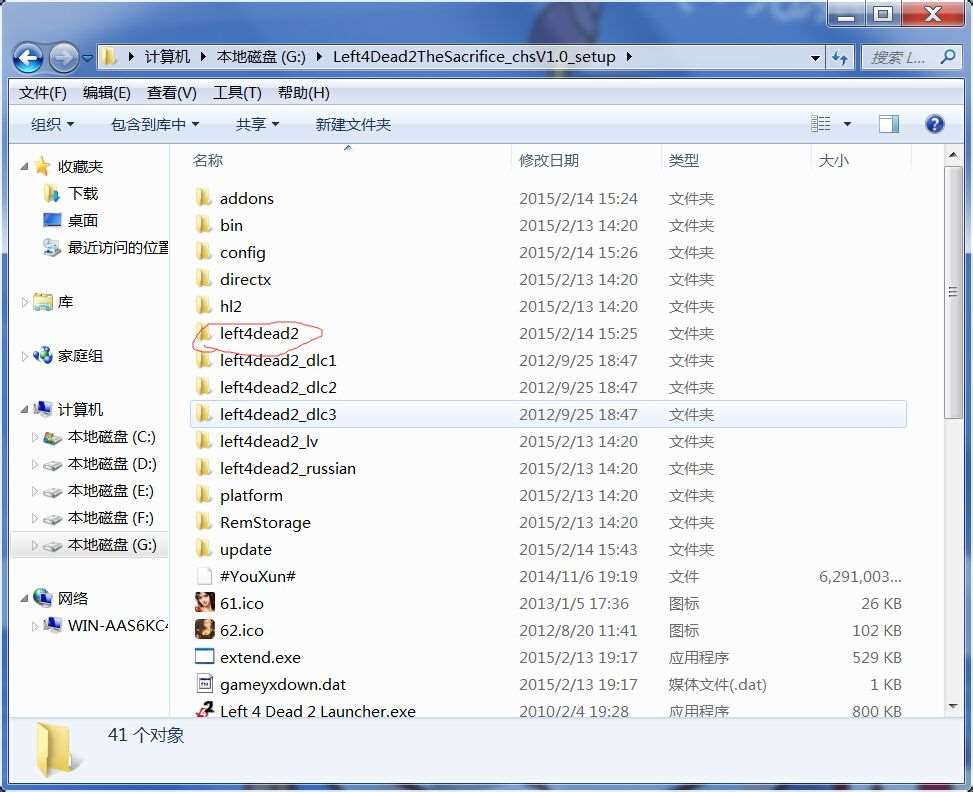Select Left 4 Dead 2 Launcher.exe
Image resolution: width=973 pixels, height=792 pixels.
(318, 711)
